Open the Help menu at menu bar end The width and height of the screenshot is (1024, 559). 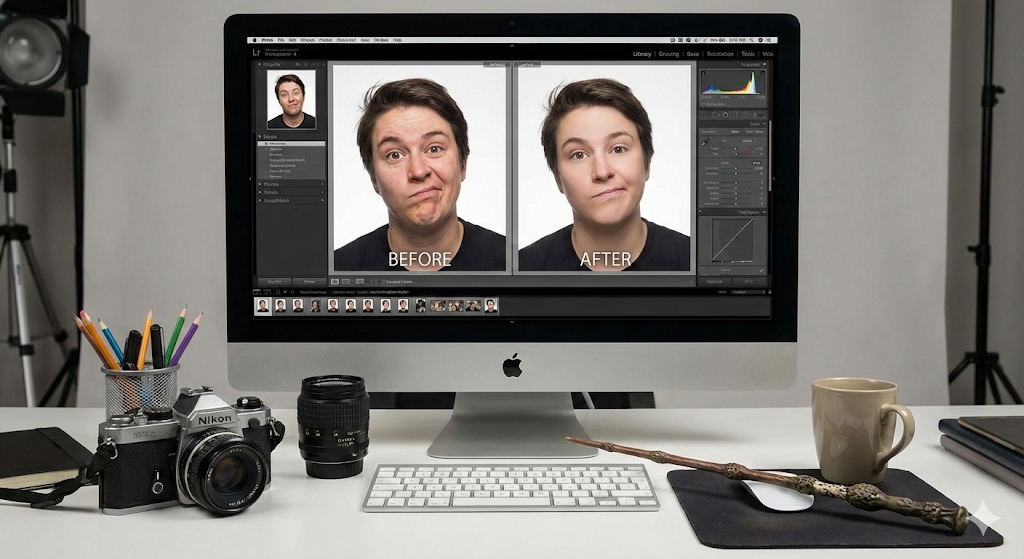tap(397, 40)
